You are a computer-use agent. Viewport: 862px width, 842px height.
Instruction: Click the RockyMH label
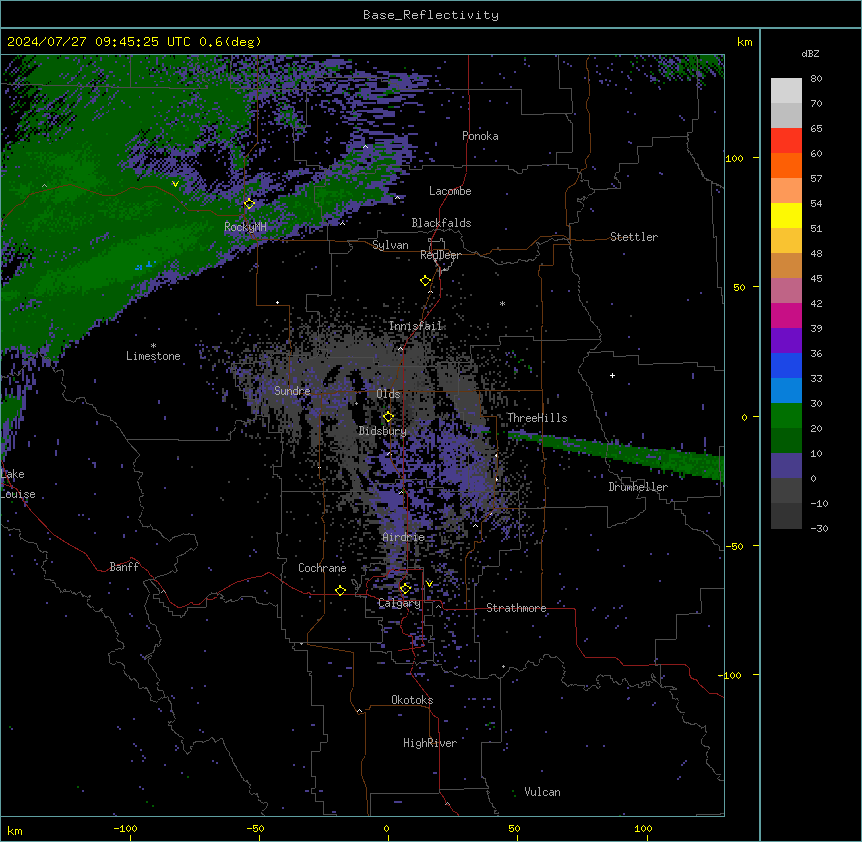245,226
